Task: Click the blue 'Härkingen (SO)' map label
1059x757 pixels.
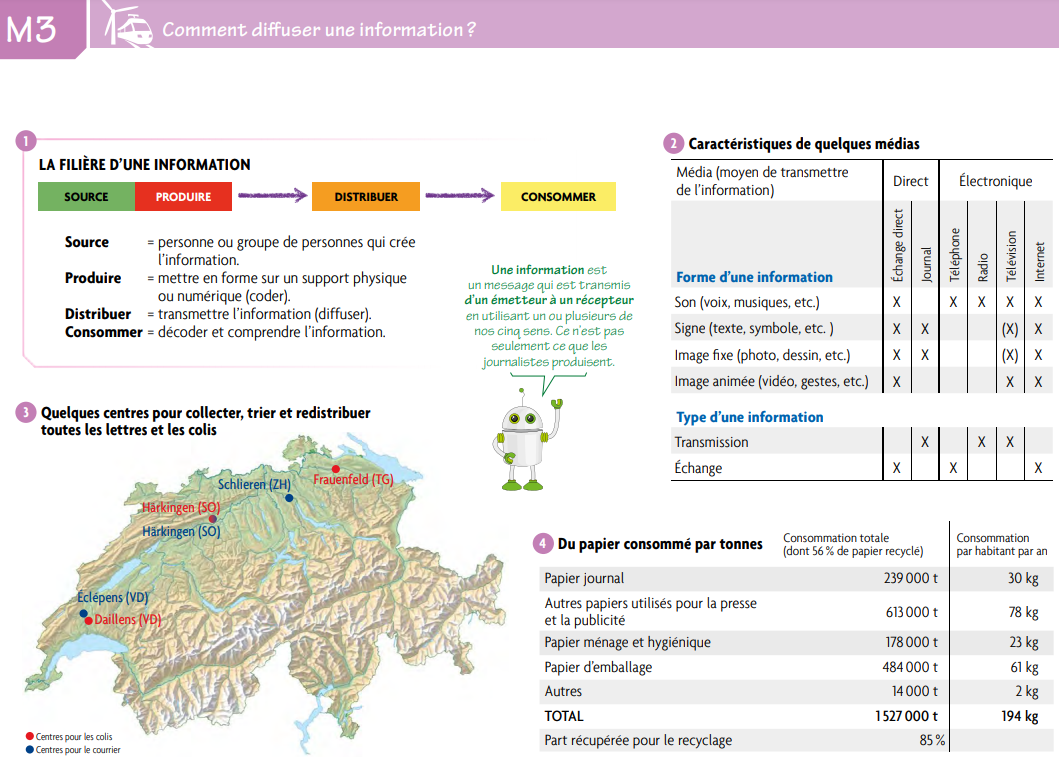Action: tap(181, 531)
